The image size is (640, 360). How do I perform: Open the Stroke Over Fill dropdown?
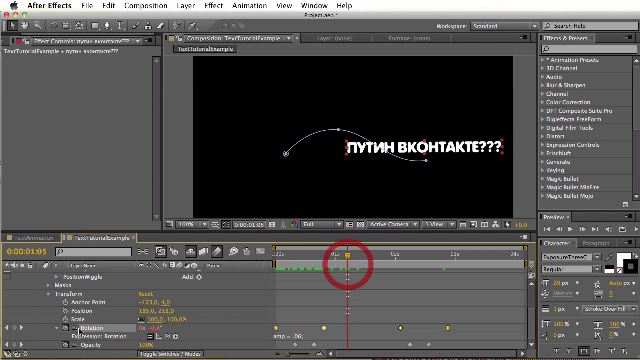point(609,309)
